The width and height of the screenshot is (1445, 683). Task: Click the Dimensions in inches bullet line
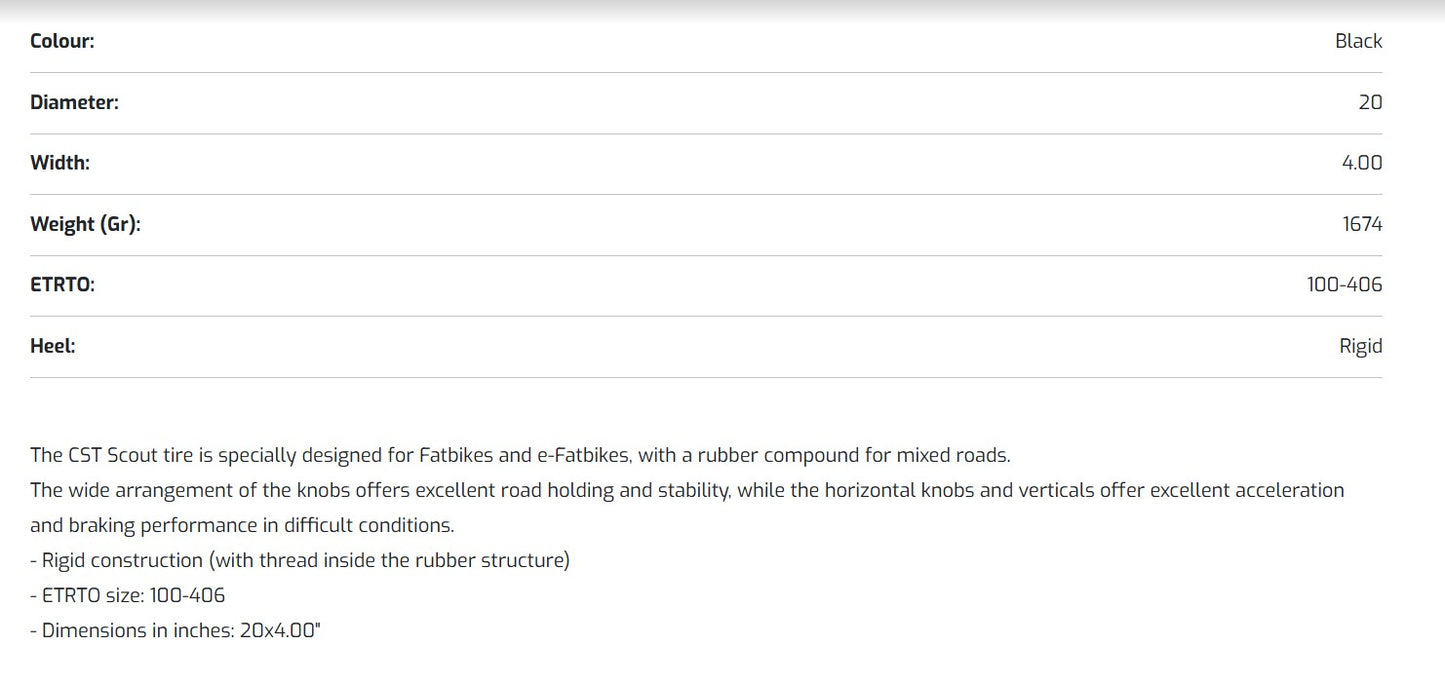tap(175, 631)
